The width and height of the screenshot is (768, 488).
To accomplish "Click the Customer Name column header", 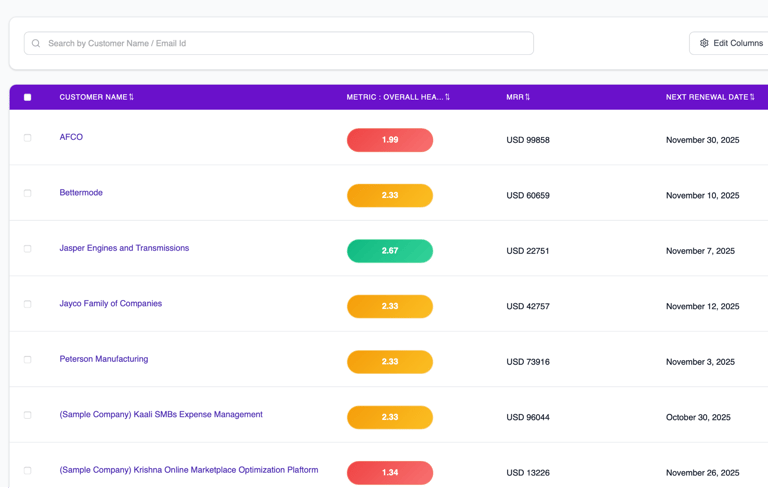I will tap(92, 98).
